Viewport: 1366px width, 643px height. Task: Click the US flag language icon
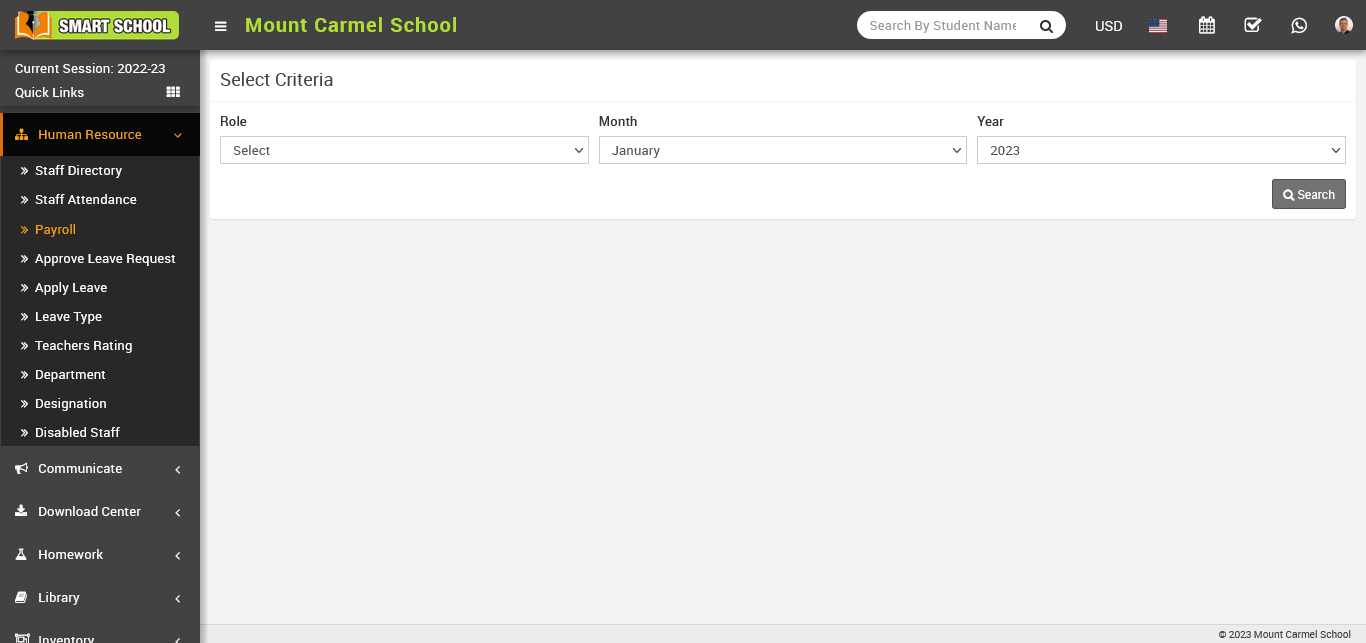(x=1158, y=26)
